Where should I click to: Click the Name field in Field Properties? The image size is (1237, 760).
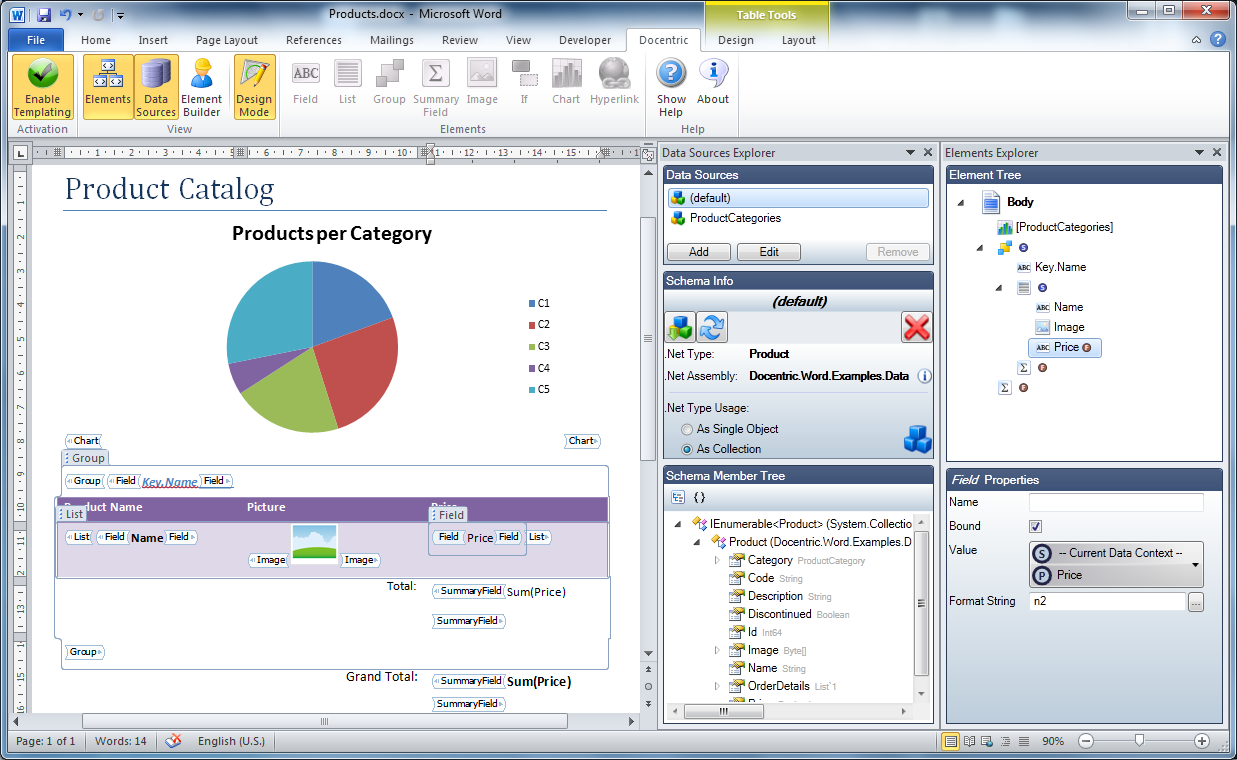(x=1117, y=503)
